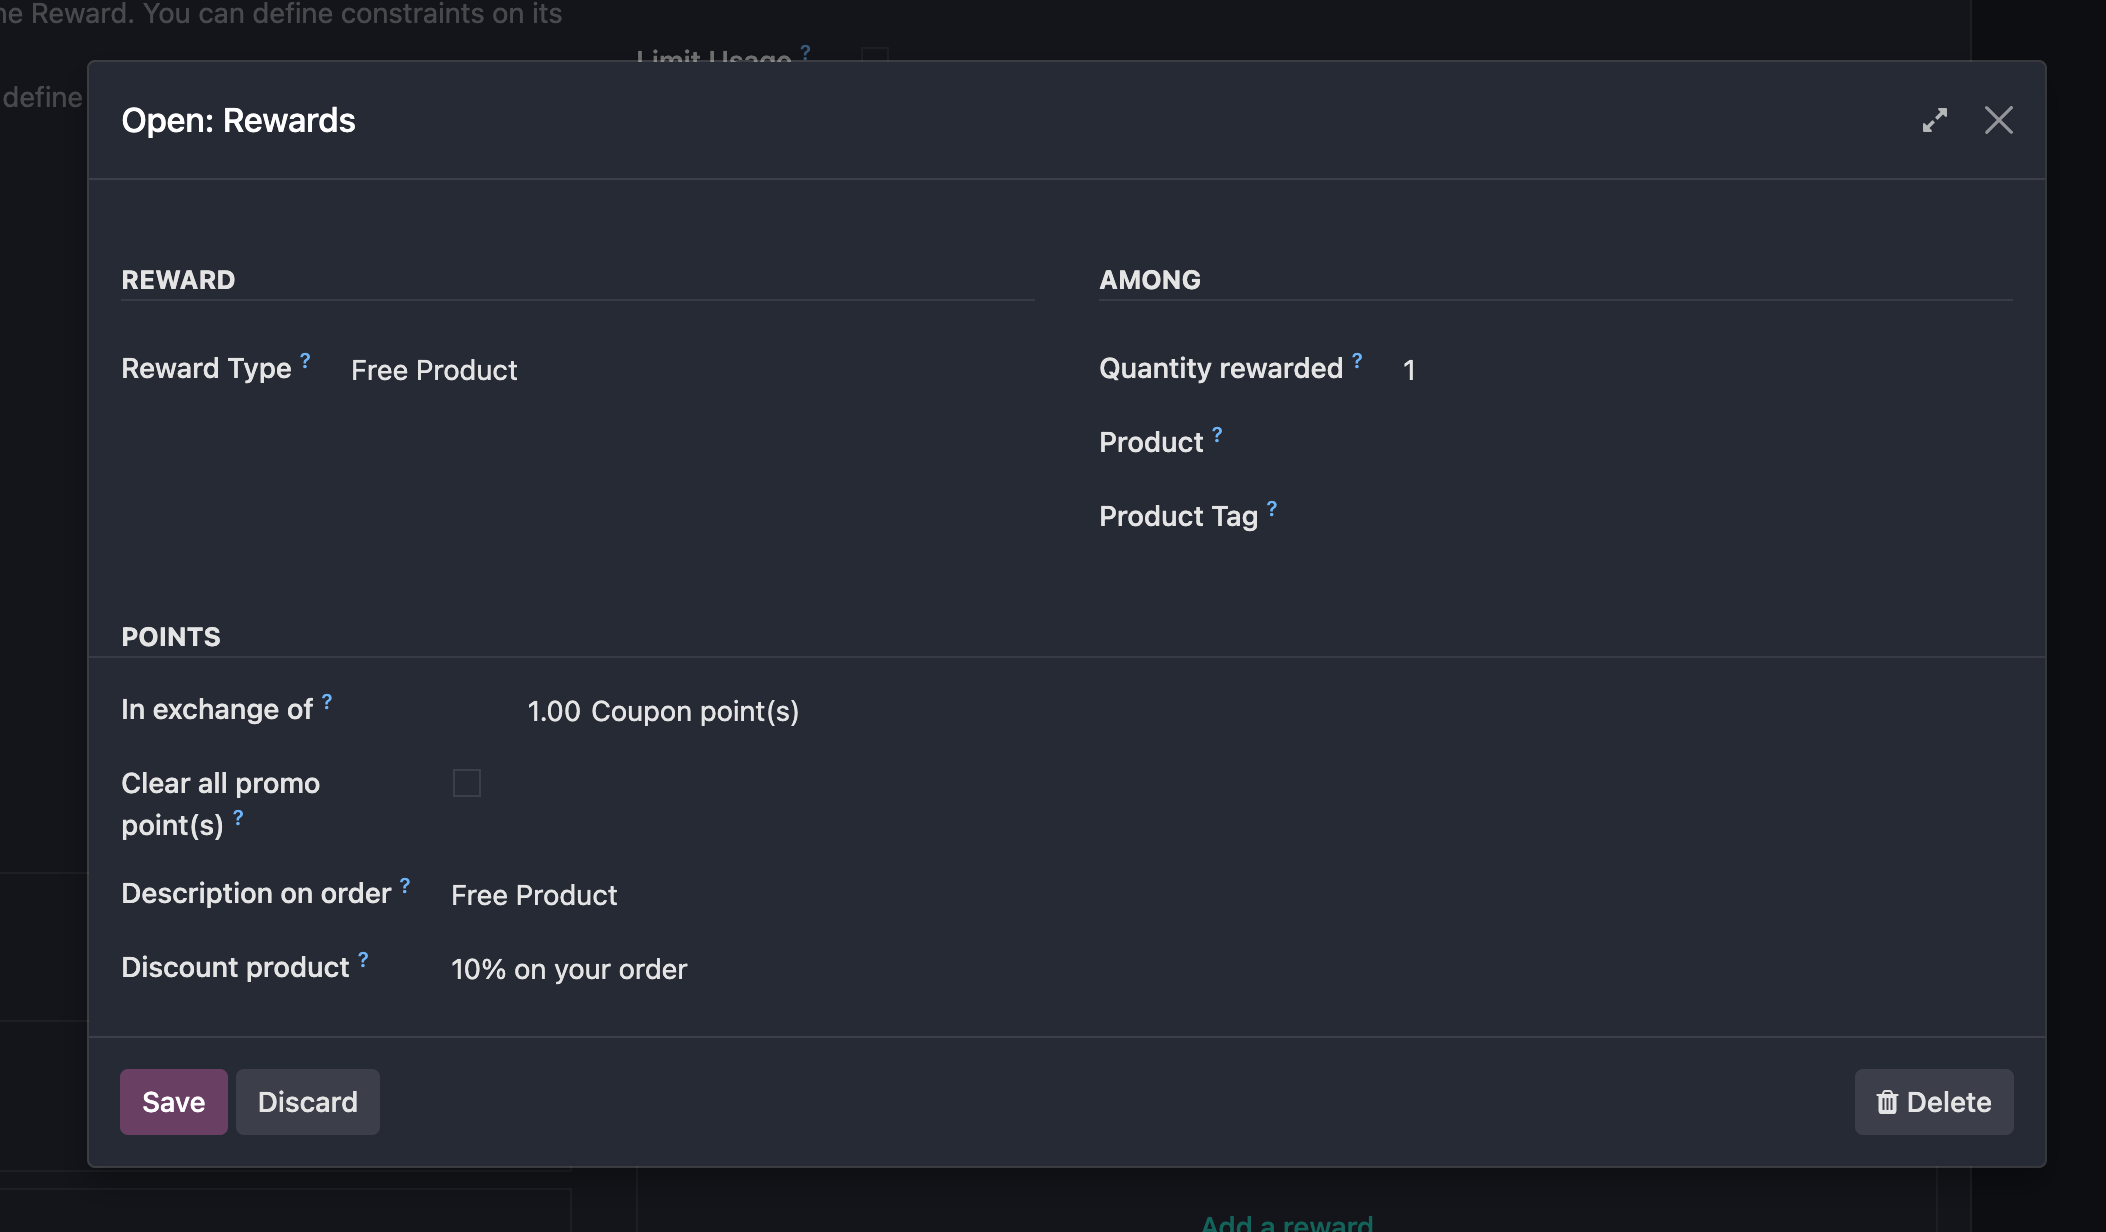Edit the Quantity rewarded value field

coord(1700,370)
